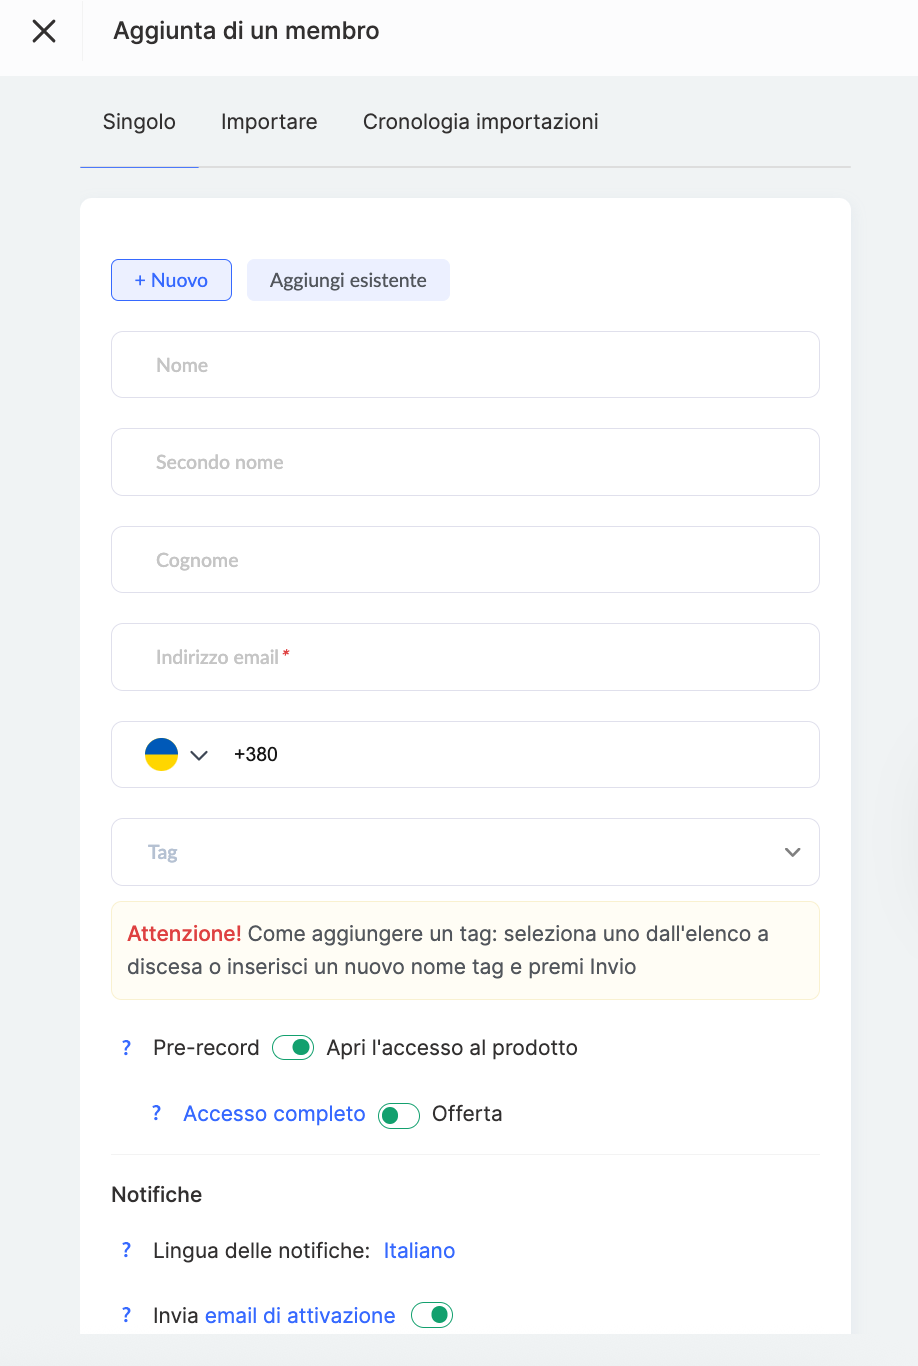Change notification language from Italiano
Screen dimensions: 918x1366
pyautogui.click(x=419, y=1250)
